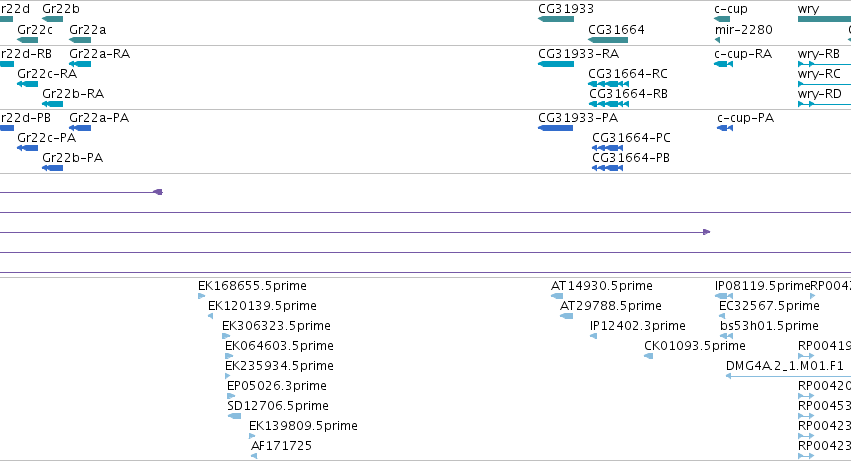Click the c-cup-RA transcript label
The width and height of the screenshot is (851, 461).
click(x=743, y=54)
